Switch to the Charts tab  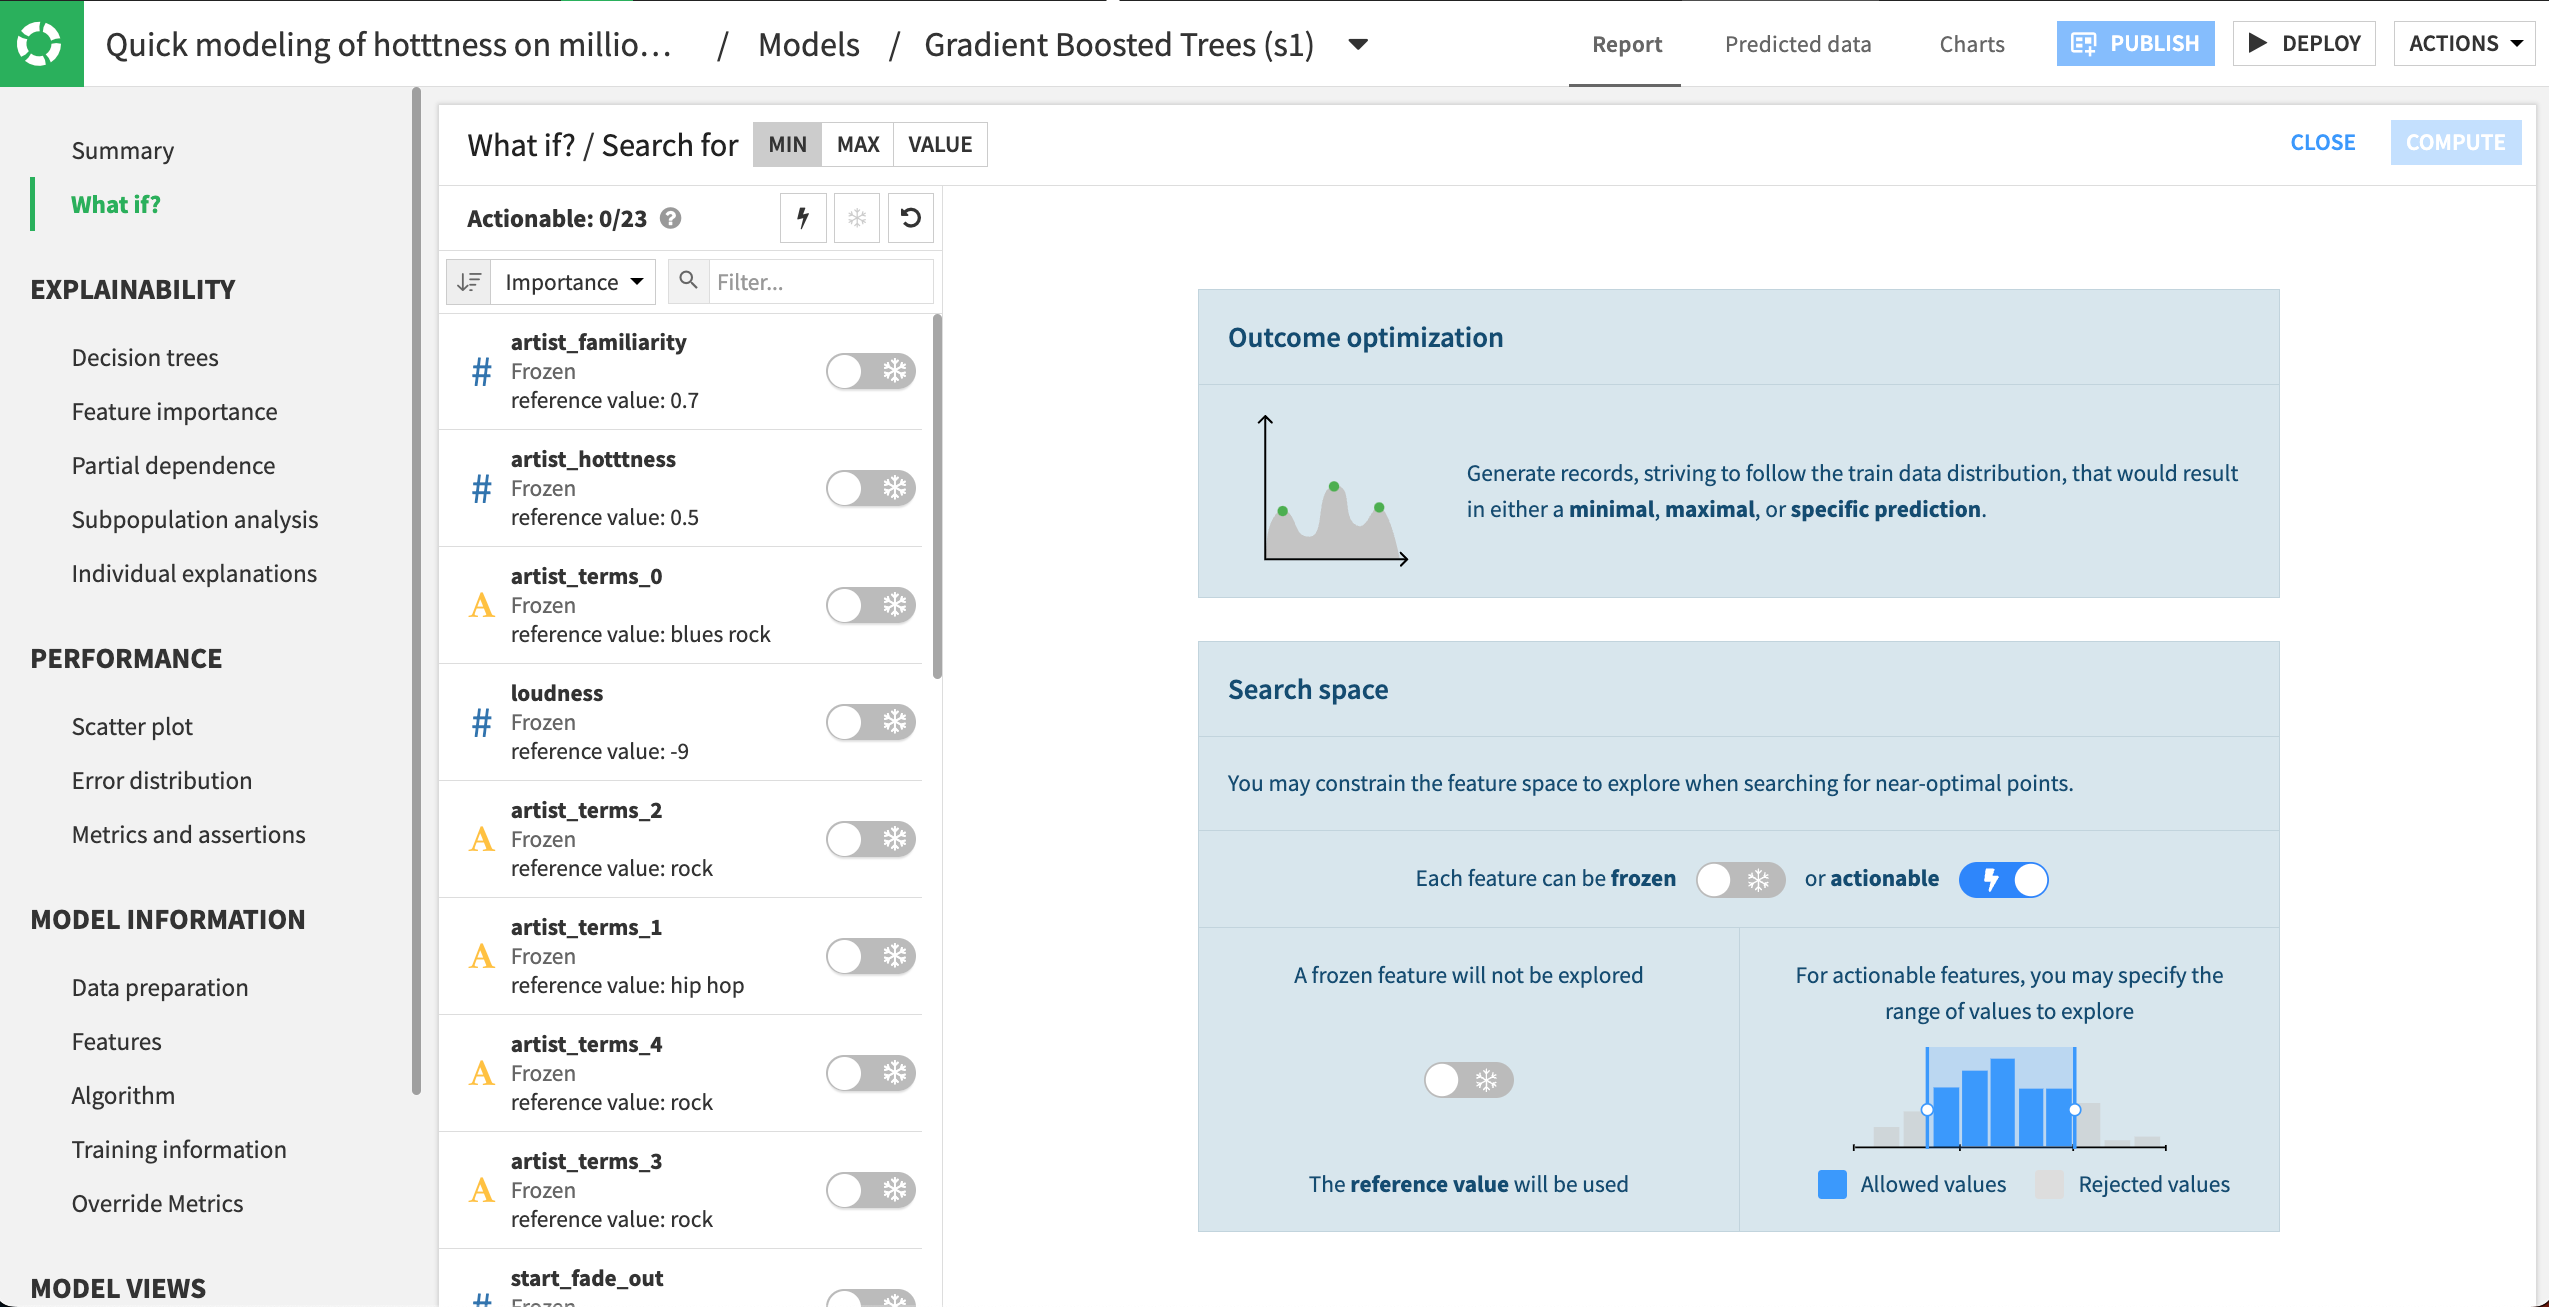pyautogui.click(x=1971, y=44)
